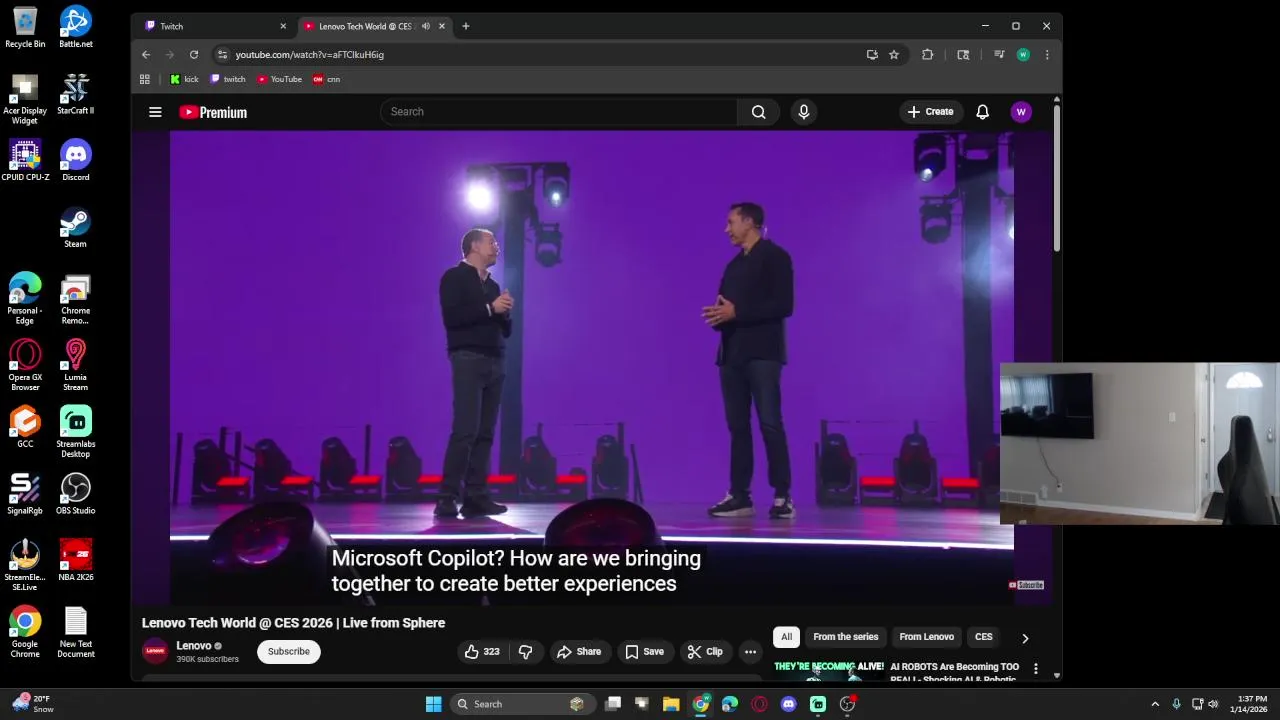This screenshot has width=1280, height=720.
Task: Show hidden system tray icons chevron
Action: [1155, 704]
